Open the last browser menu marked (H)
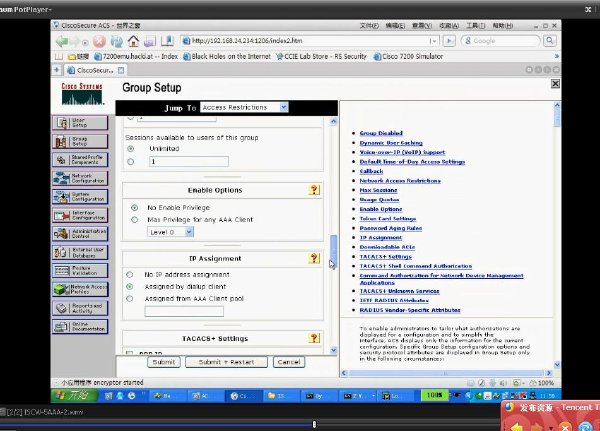 [502, 26]
